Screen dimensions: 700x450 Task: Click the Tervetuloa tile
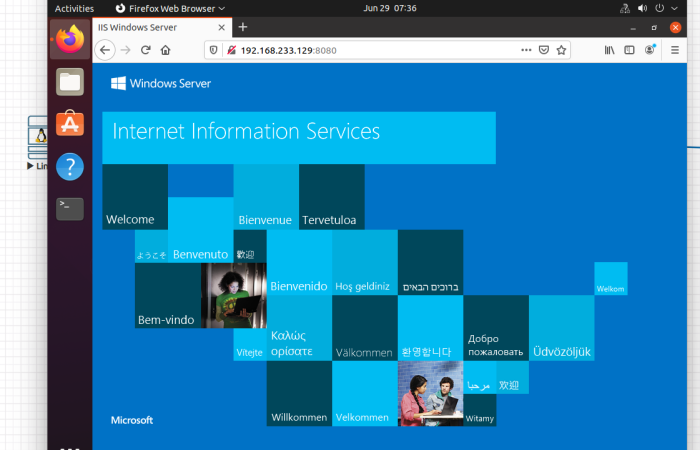[332, 197]
